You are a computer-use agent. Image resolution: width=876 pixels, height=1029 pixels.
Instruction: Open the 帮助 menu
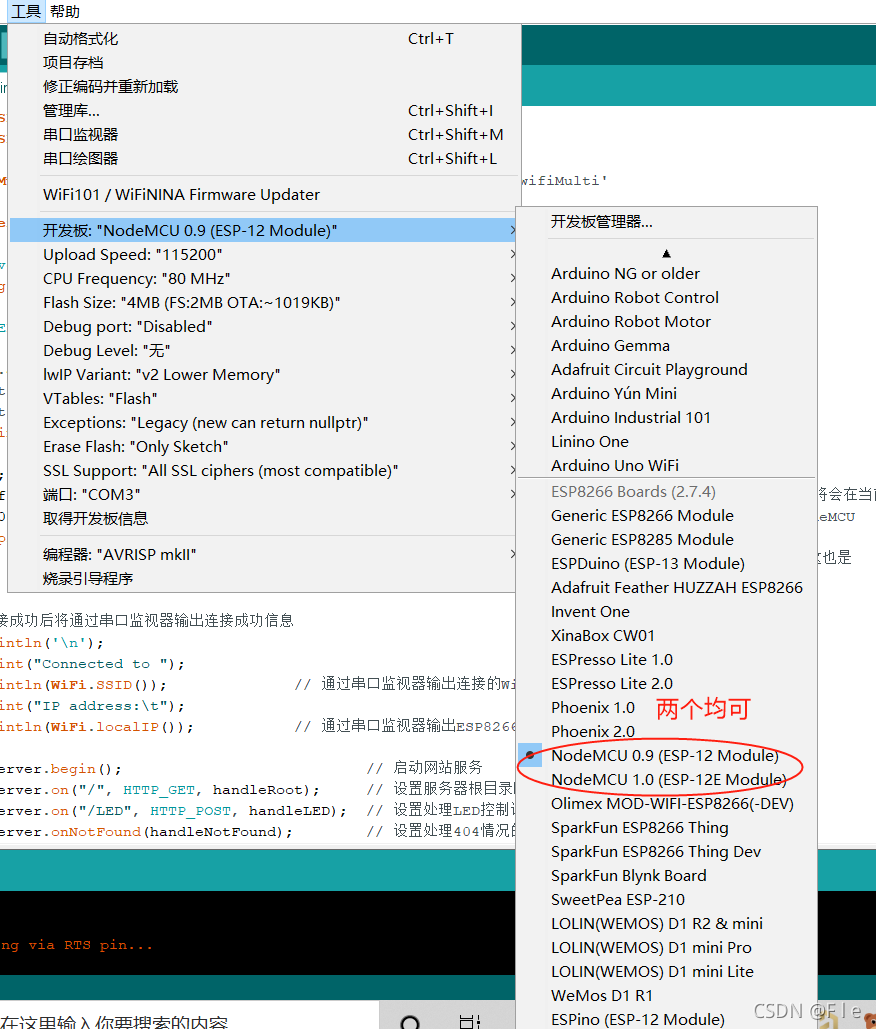pos(64,11)
